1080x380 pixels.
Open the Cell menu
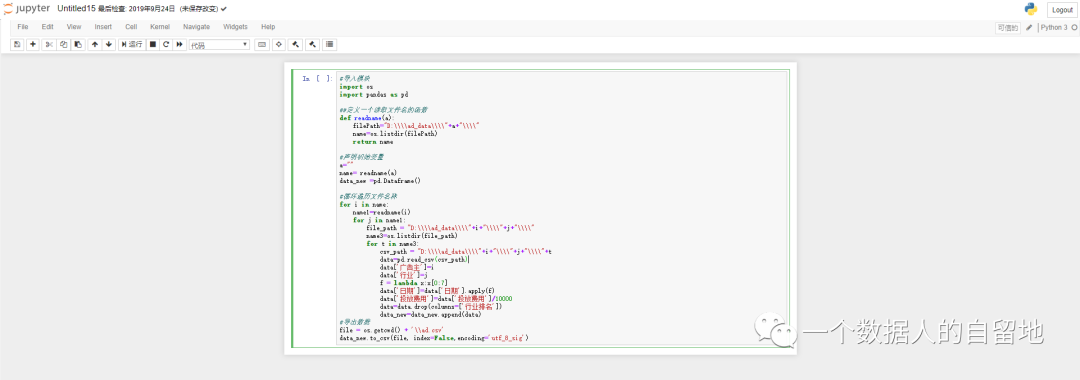pos(131,27)
